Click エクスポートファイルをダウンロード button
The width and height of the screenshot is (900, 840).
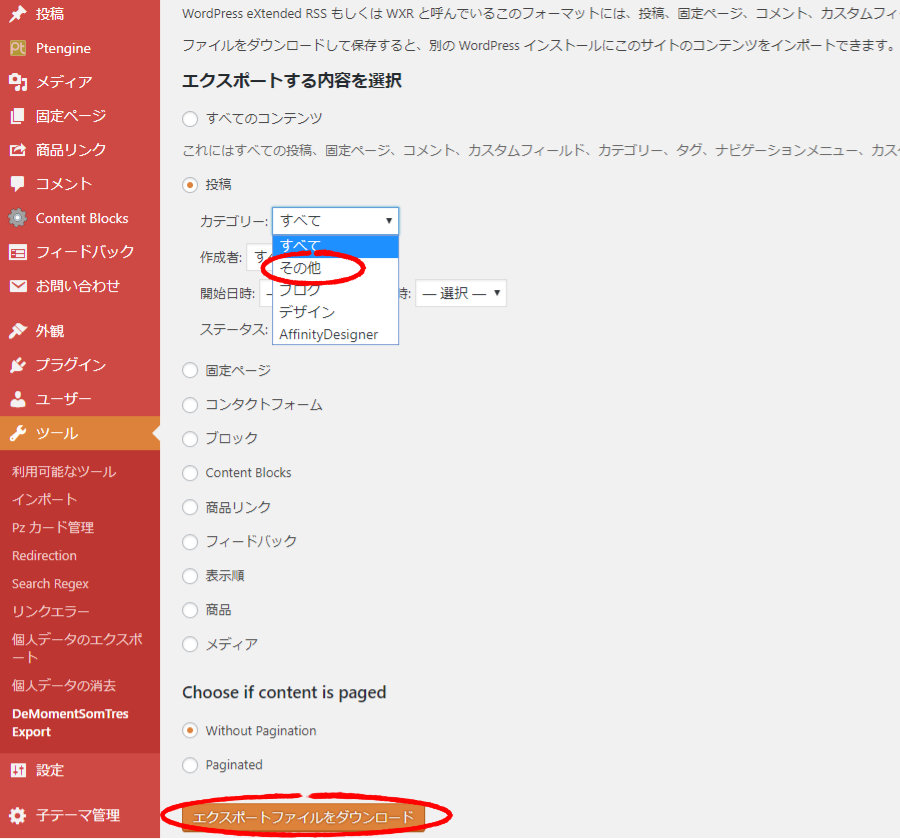coord(303,817)
